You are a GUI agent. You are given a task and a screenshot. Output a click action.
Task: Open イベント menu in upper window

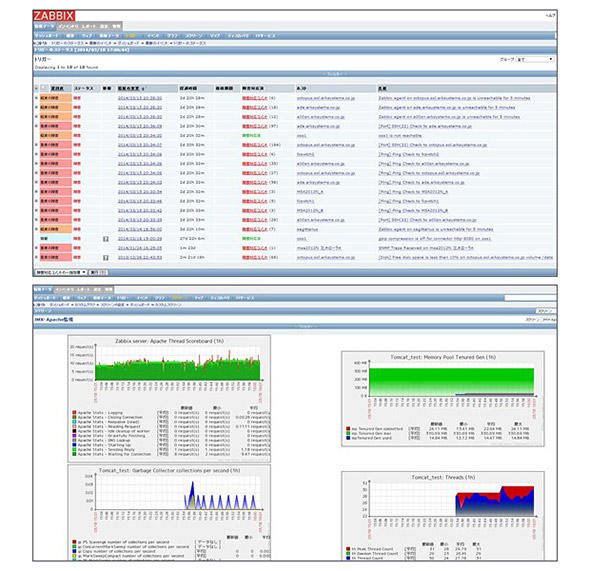(153, 36)
